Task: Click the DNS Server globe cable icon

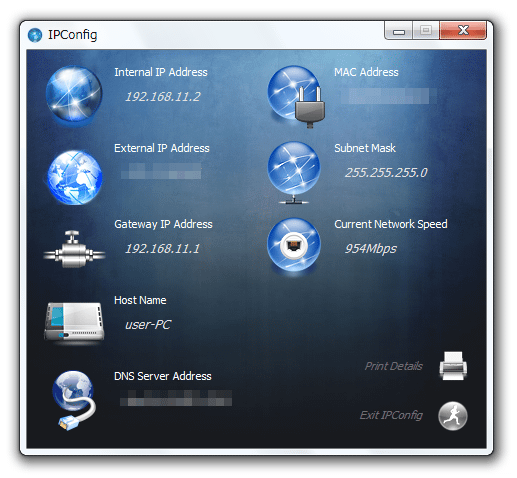Action: [x=74, y=400]
